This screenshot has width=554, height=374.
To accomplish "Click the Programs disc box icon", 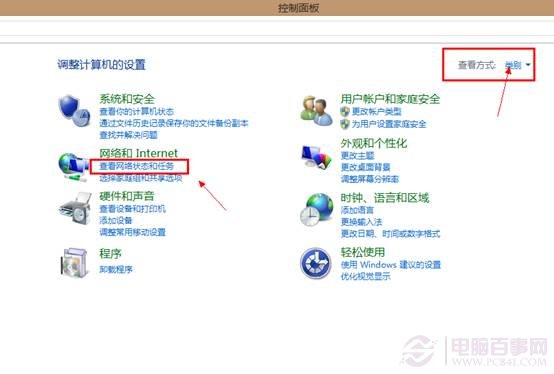I will click(x=74, y=263).
